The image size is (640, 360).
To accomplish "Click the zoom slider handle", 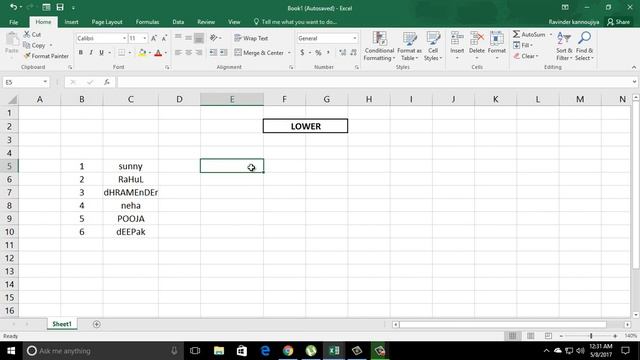I will [x=591, y=336].
